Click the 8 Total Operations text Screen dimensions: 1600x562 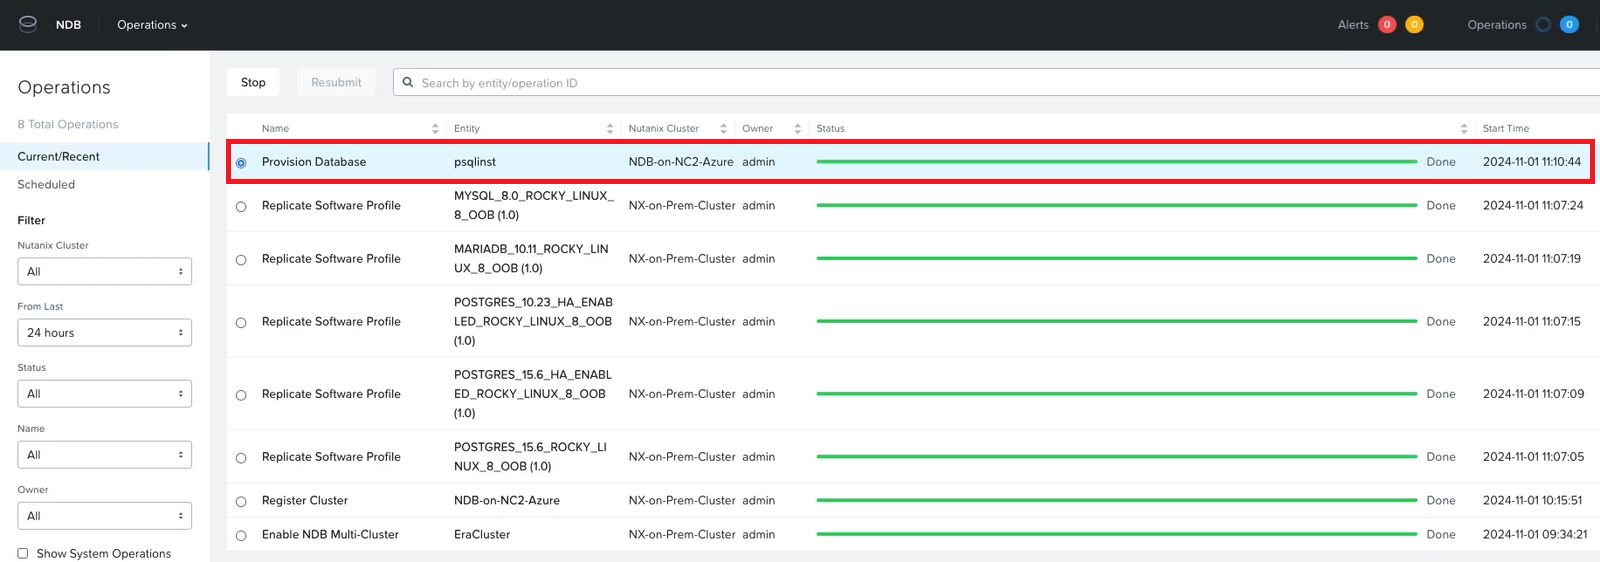click(x=68, y=124)
